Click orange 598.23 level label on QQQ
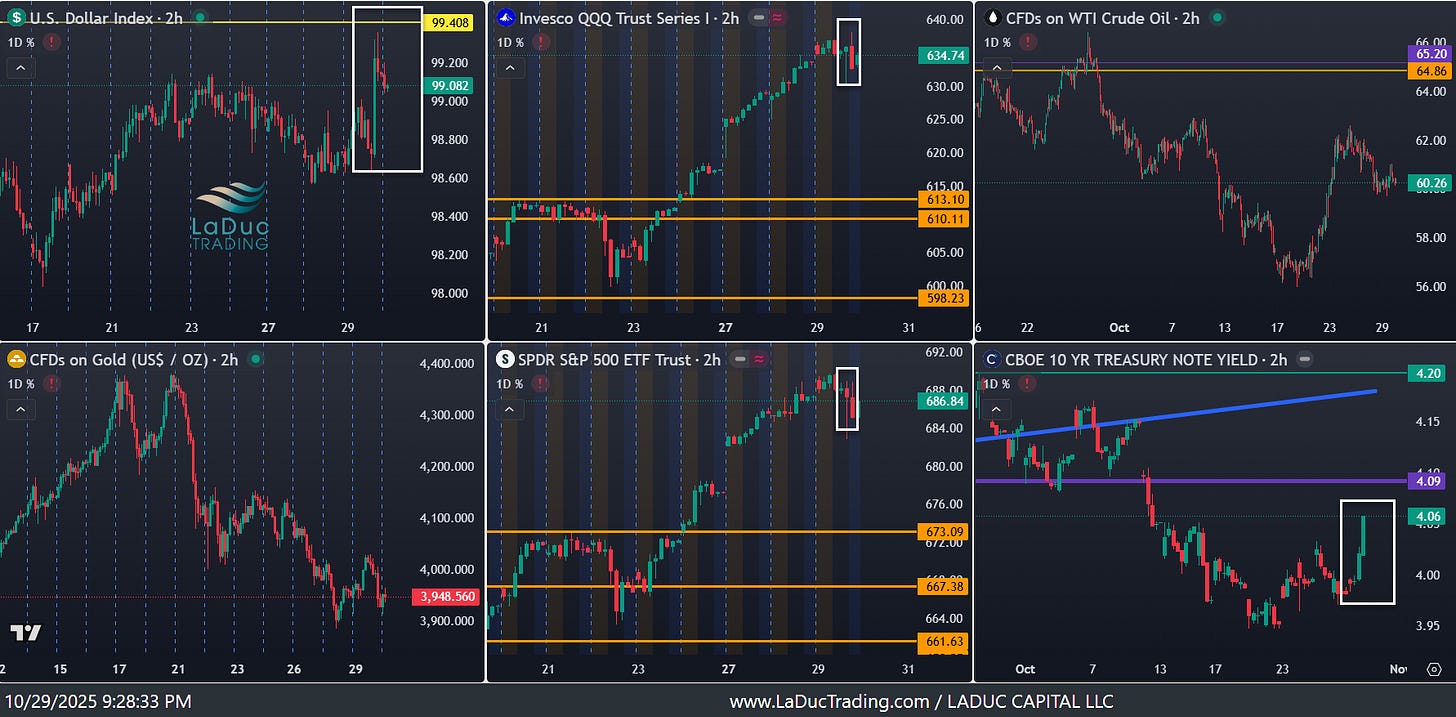This screenshot has height=717, width=1456. [x=943, y=298]
